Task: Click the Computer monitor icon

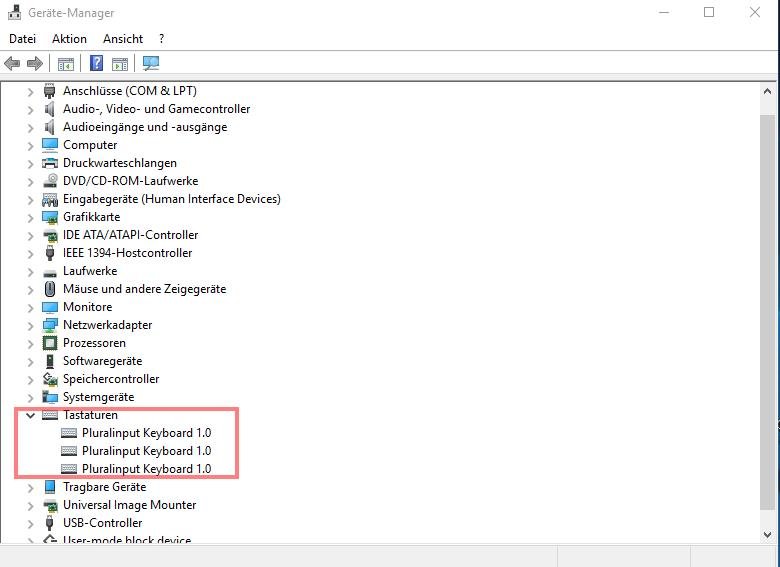Action: (50, 145)
